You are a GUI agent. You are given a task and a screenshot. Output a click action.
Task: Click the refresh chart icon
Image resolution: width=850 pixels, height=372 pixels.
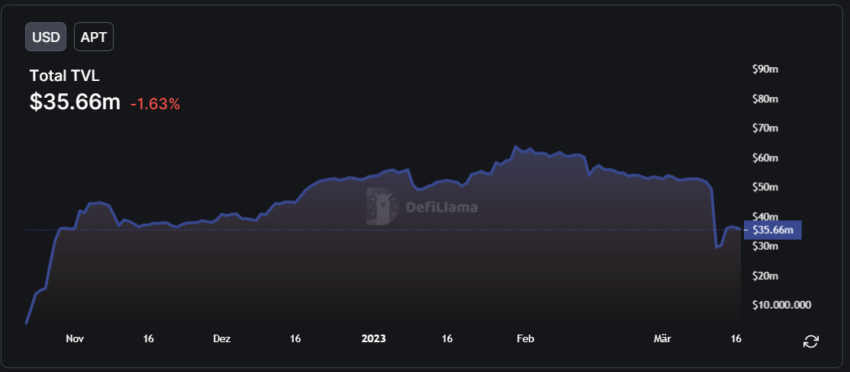click(811, 341)
